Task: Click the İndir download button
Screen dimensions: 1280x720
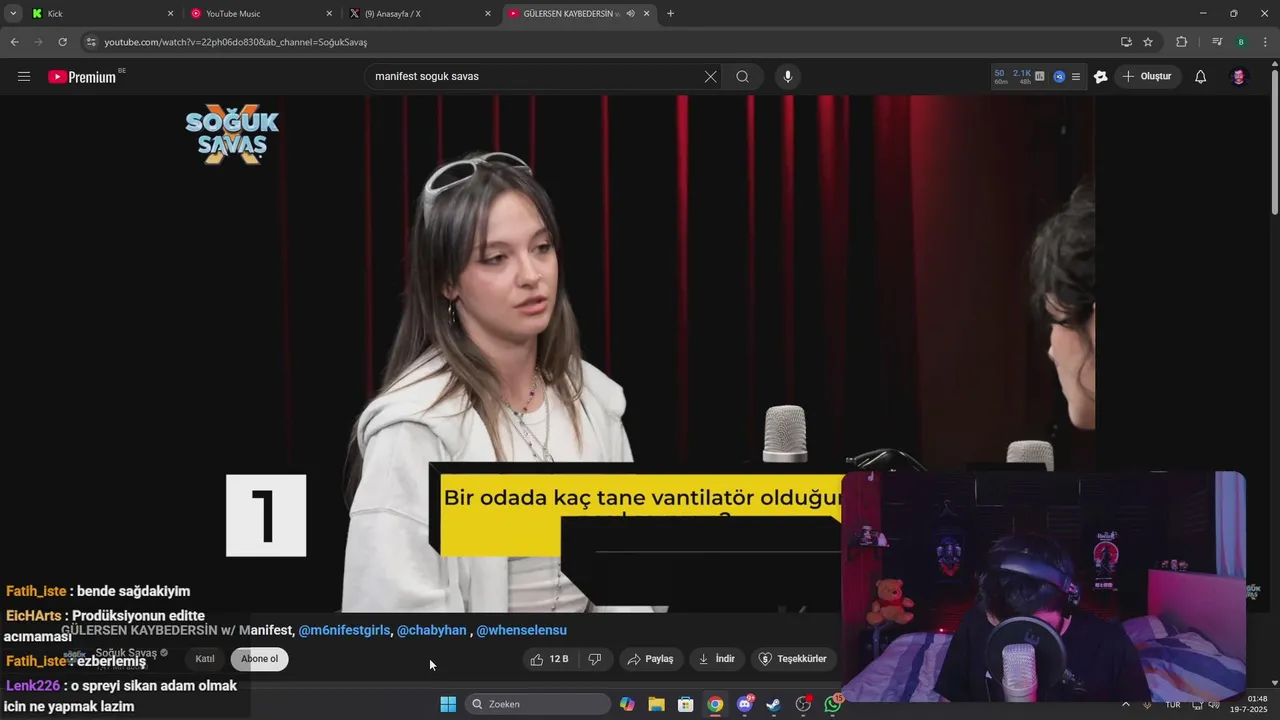Action: tap(717, 659)
